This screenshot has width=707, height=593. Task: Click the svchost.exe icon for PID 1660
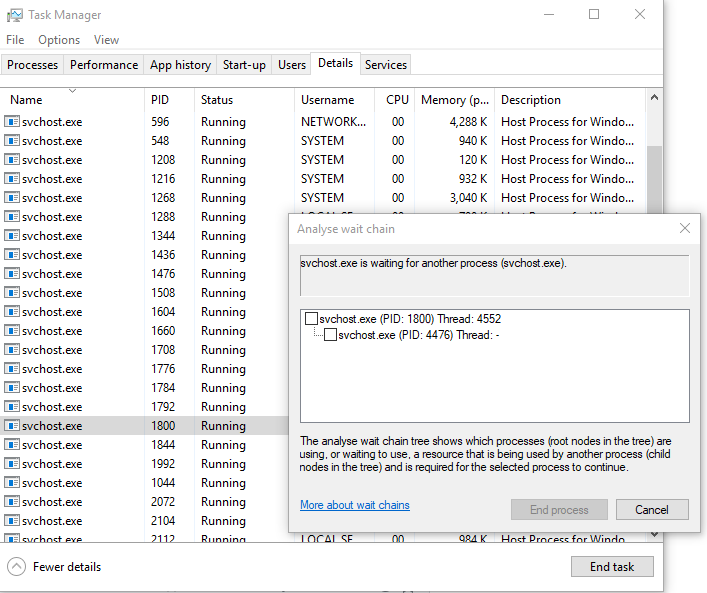click(12, 331)
